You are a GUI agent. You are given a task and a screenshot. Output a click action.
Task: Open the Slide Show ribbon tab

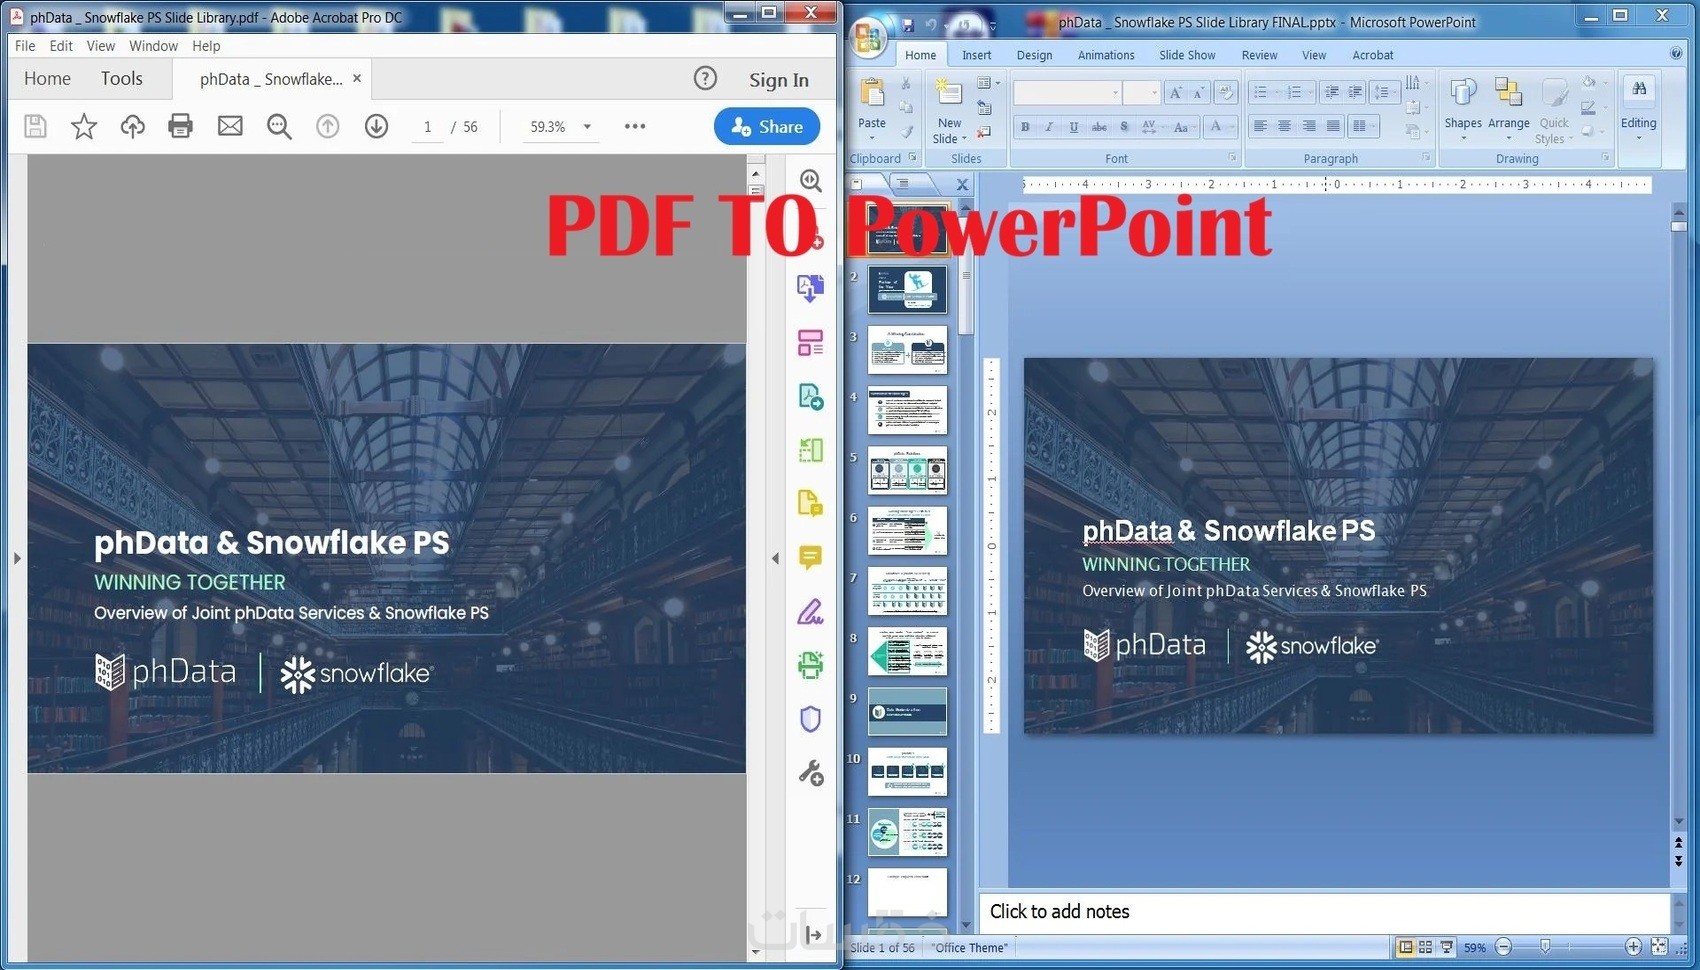[x=1187, y=55]
